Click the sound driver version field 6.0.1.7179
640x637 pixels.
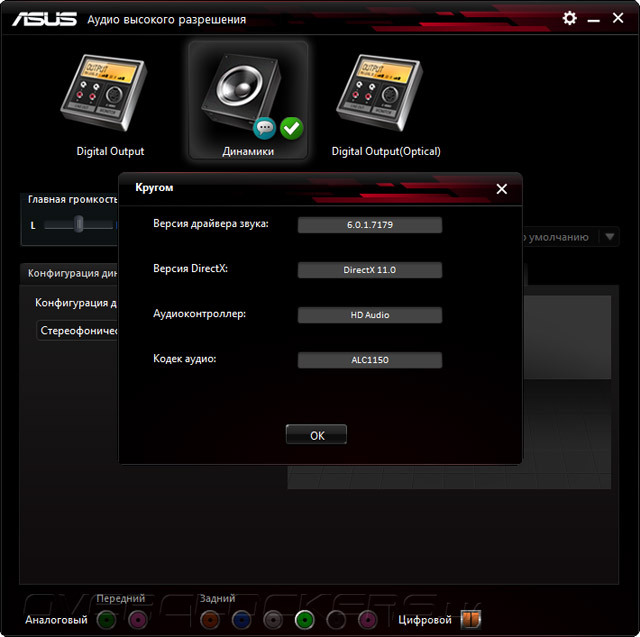pyautogui.click(x=370, y=225)
